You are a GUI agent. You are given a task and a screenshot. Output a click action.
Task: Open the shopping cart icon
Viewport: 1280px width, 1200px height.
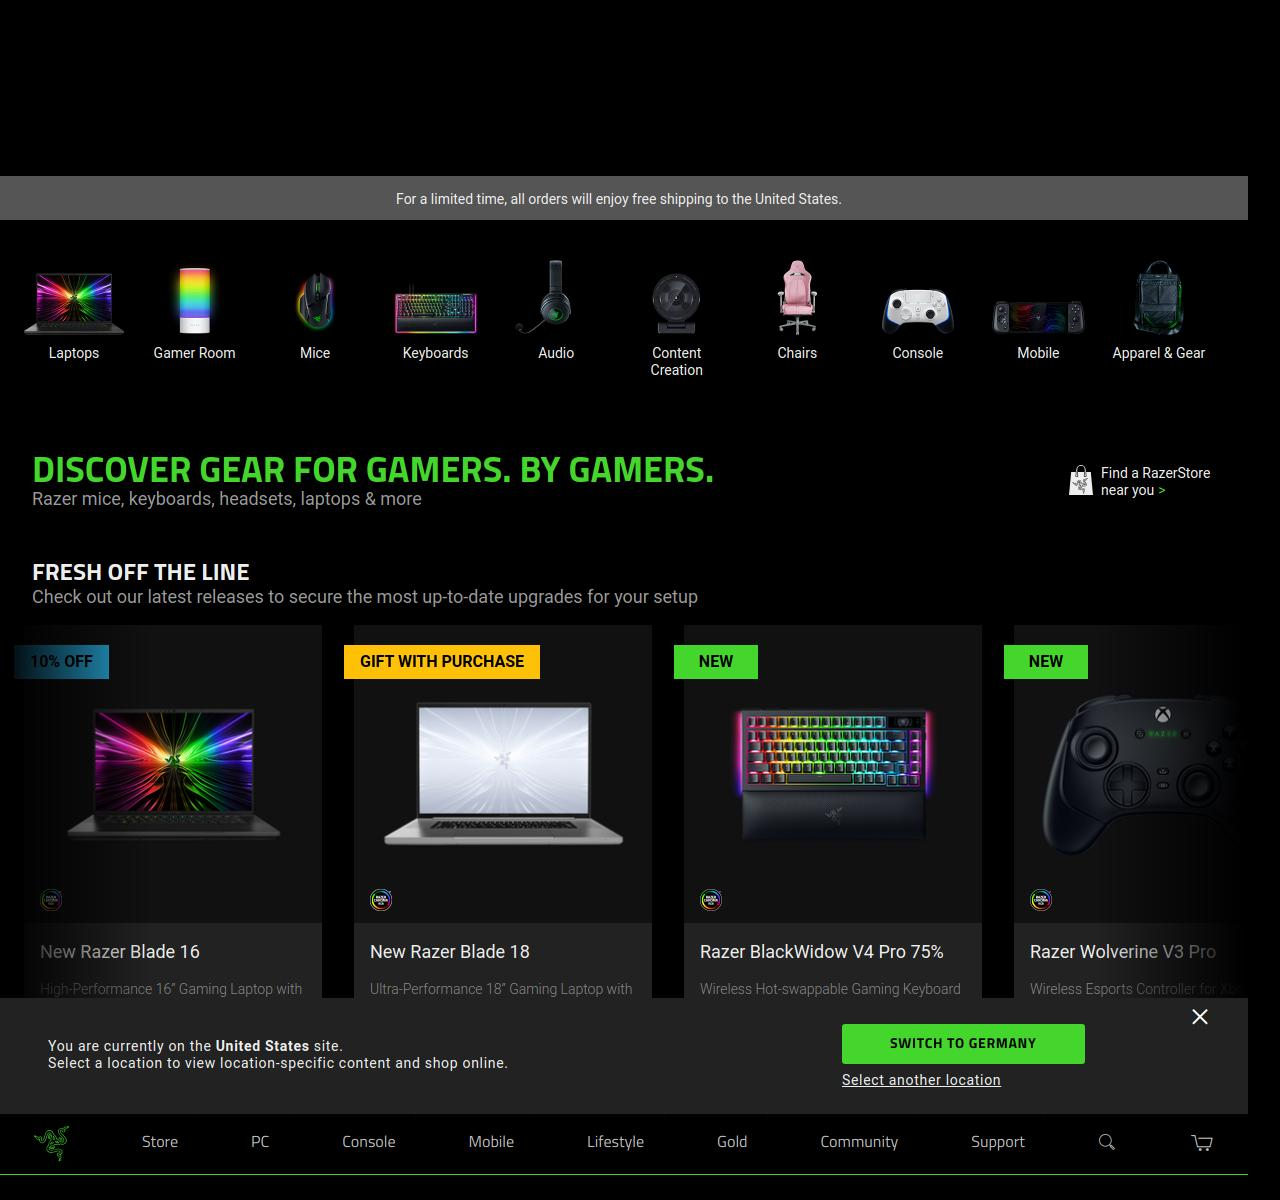(1200, 1141)
